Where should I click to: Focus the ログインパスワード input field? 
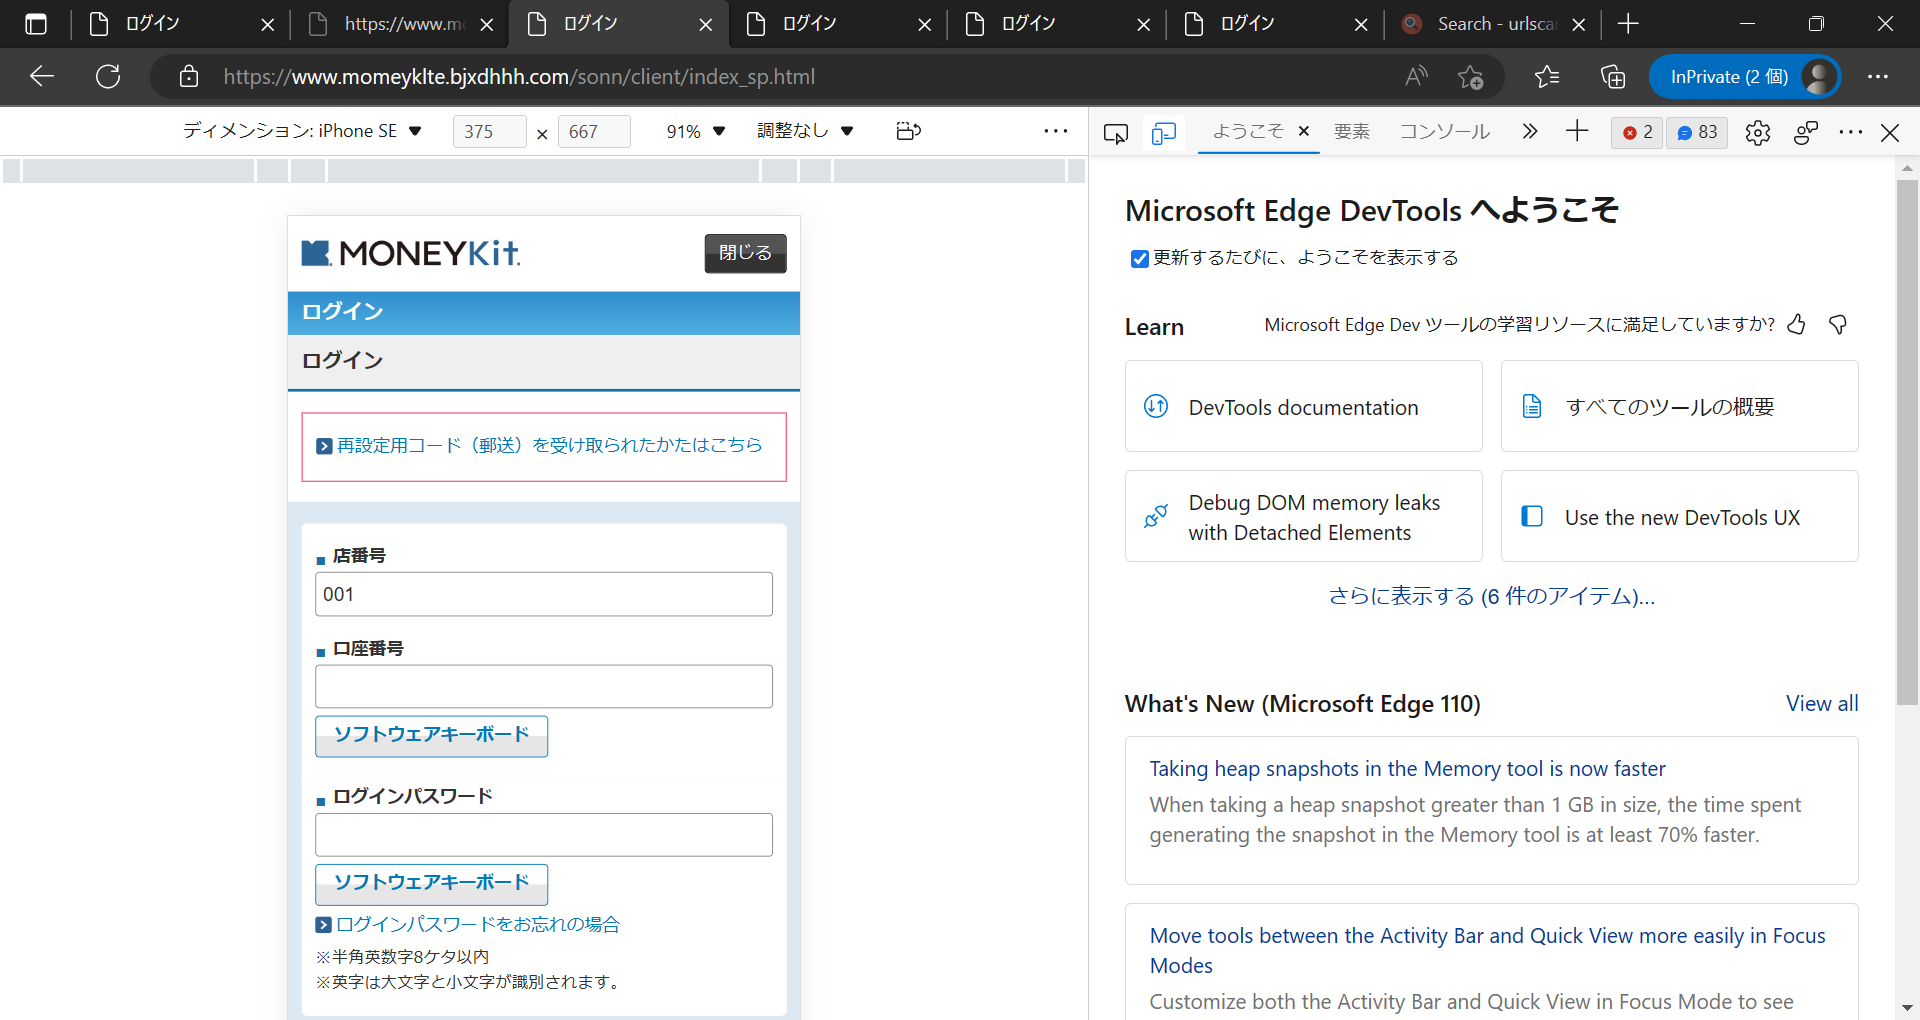coord(544,835)
